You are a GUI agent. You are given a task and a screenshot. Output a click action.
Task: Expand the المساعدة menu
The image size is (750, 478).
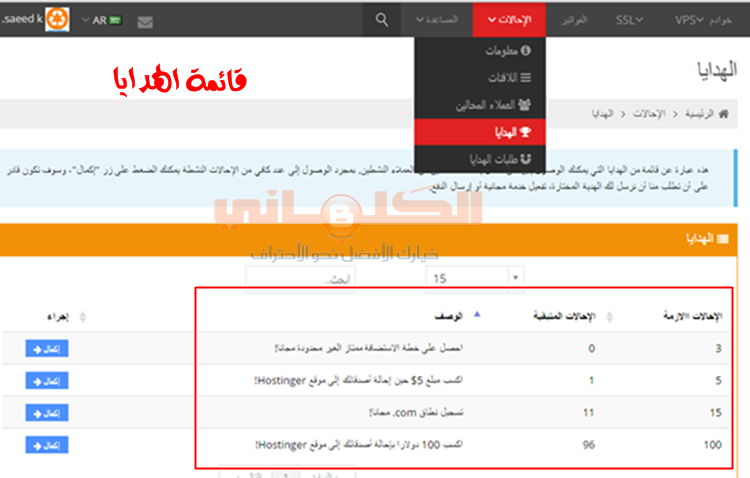[x=437, y=20]
